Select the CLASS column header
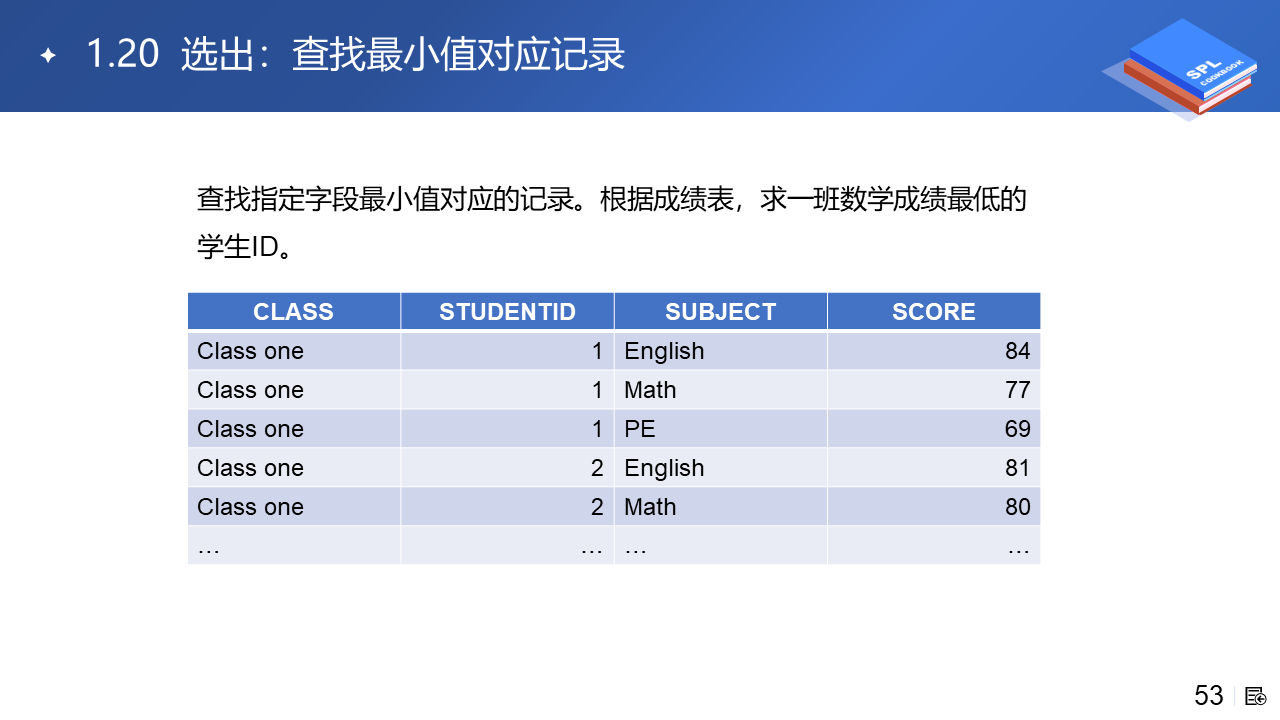 tap(294, 311)
